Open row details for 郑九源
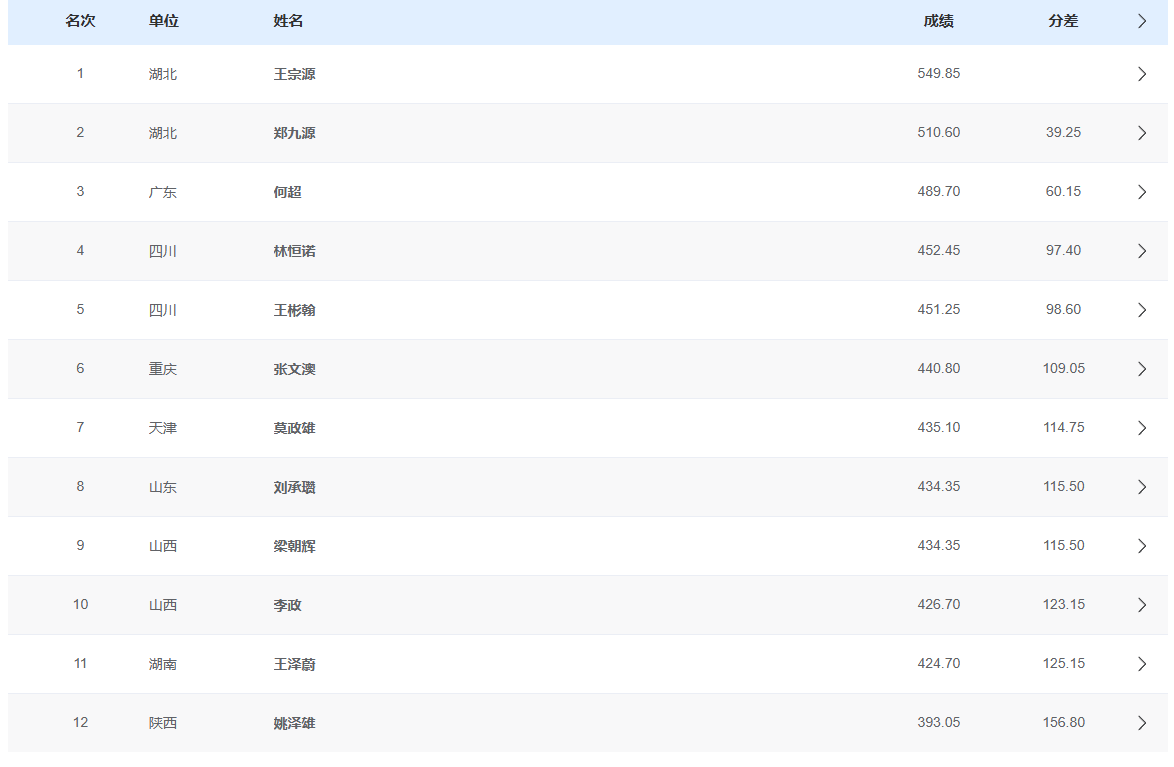 (x=1141, y=132)
